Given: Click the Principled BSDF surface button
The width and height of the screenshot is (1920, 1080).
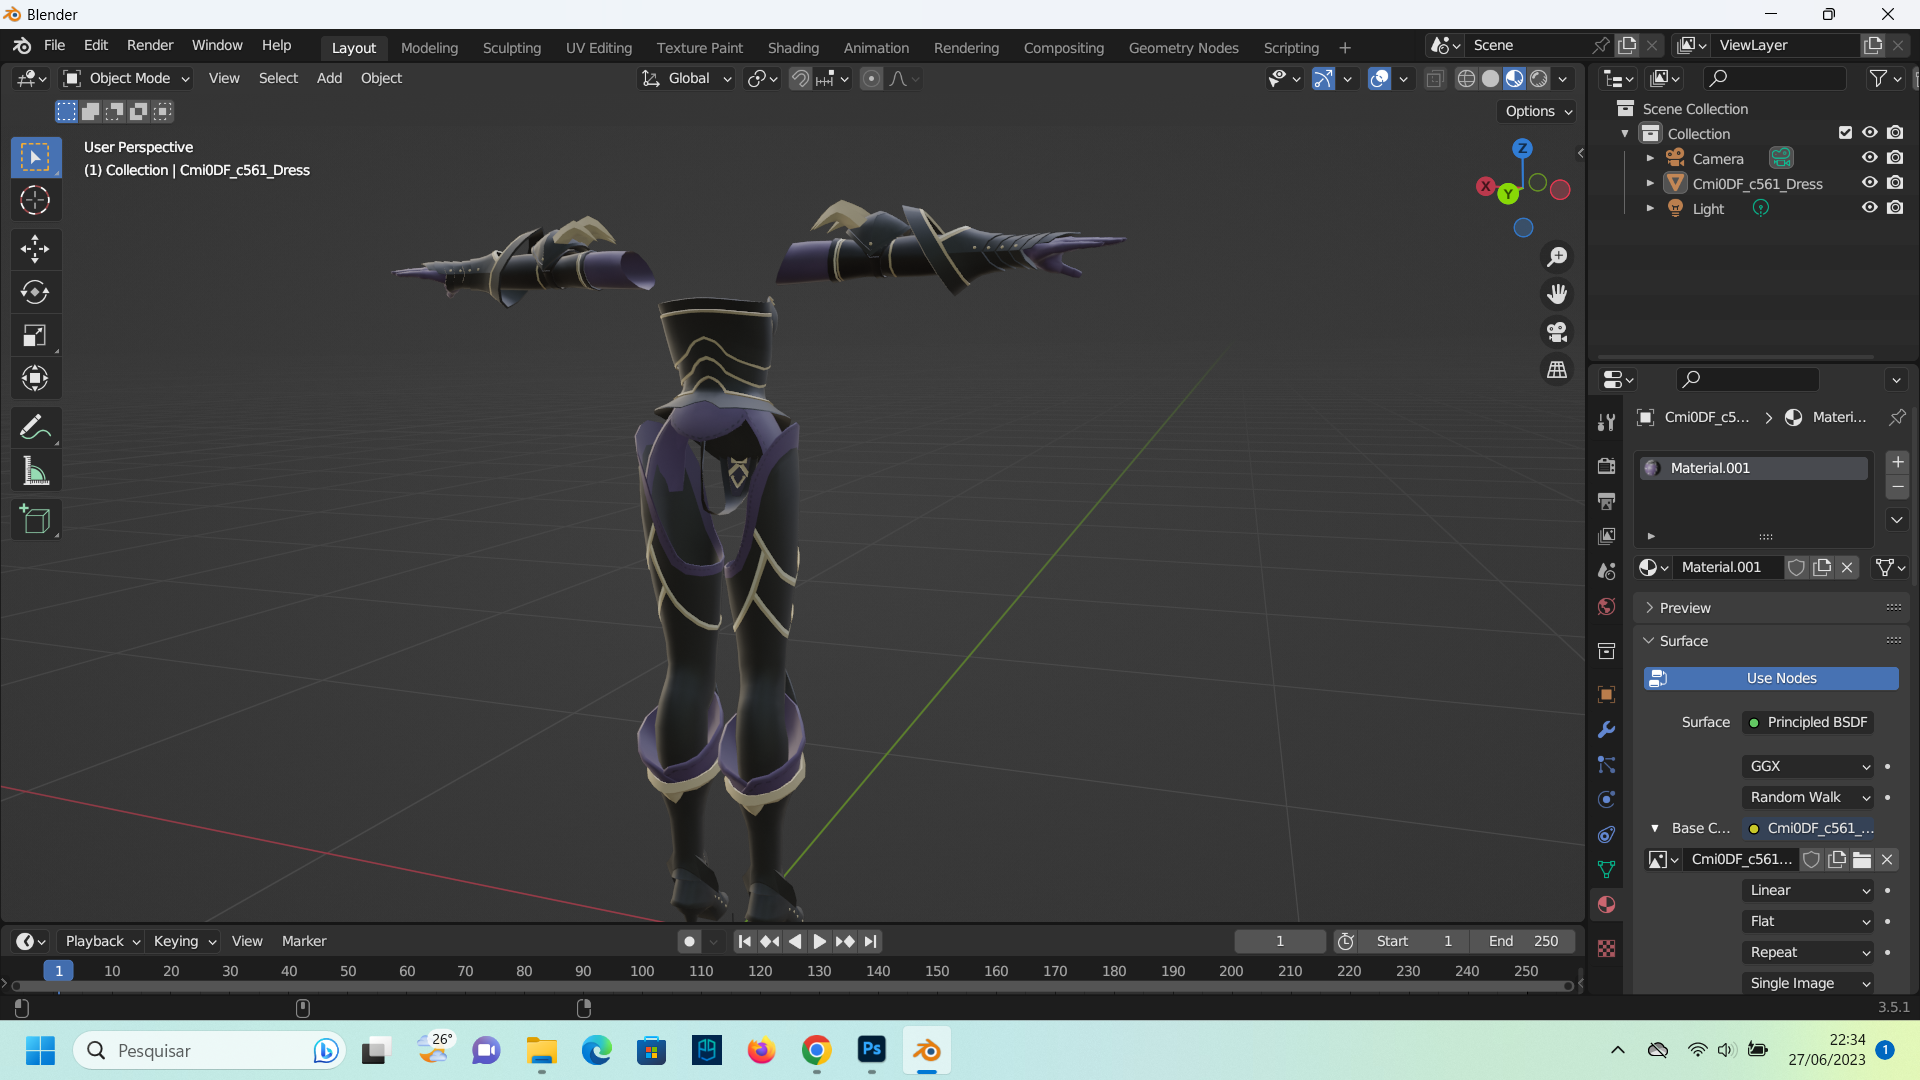Looking at the screenshot, I should pyautogui.click(x=1808, y=722).
